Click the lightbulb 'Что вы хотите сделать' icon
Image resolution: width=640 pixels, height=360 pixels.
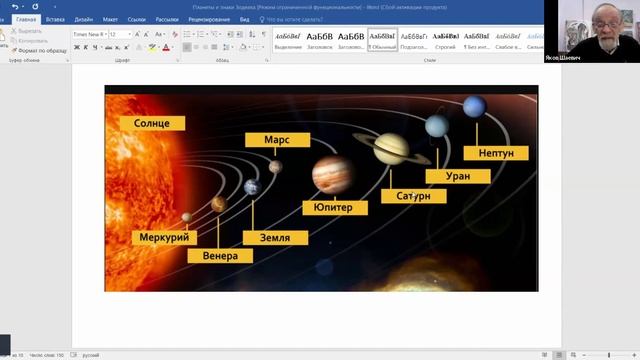tap(262, 19)
